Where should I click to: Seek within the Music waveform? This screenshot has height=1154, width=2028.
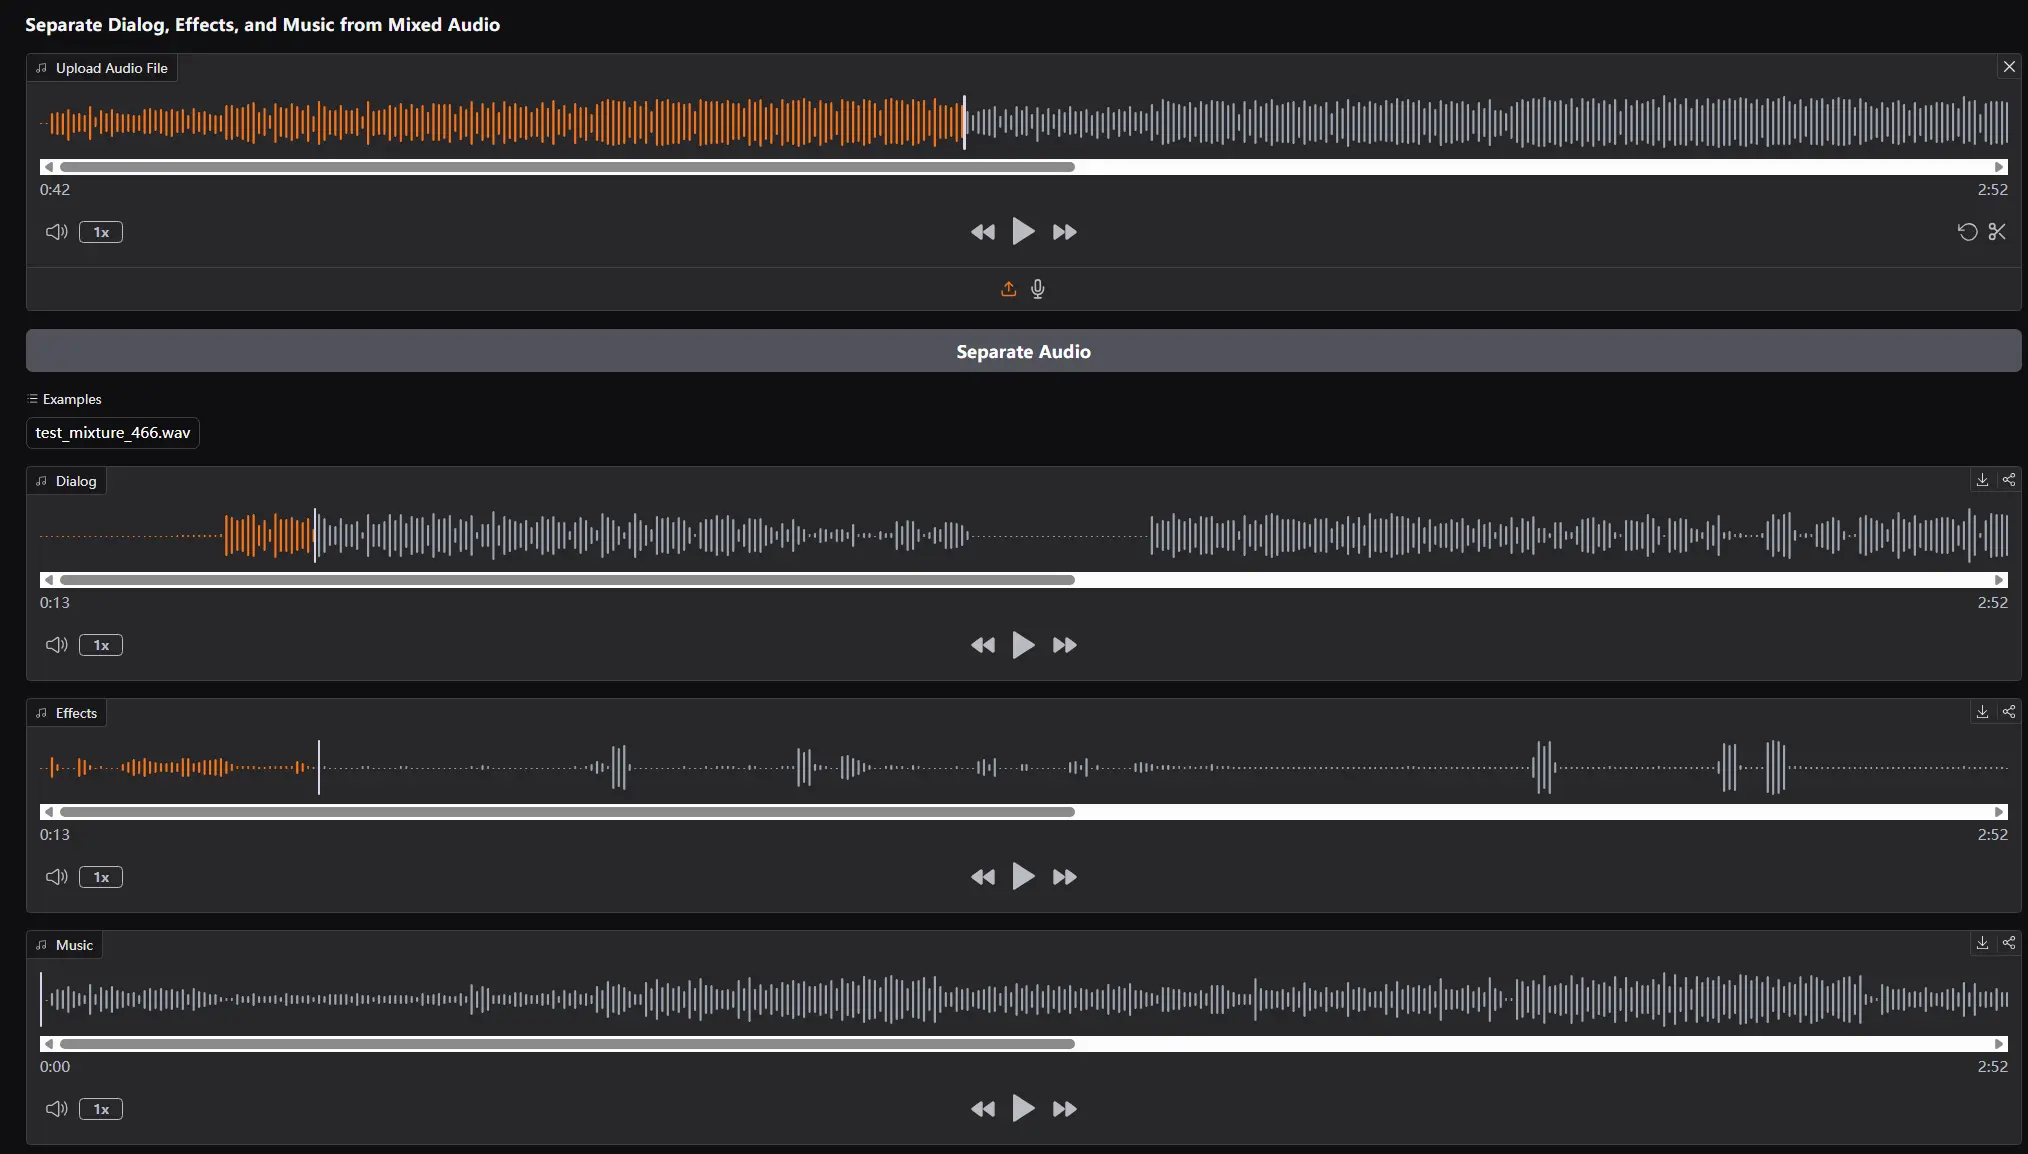1024,999
